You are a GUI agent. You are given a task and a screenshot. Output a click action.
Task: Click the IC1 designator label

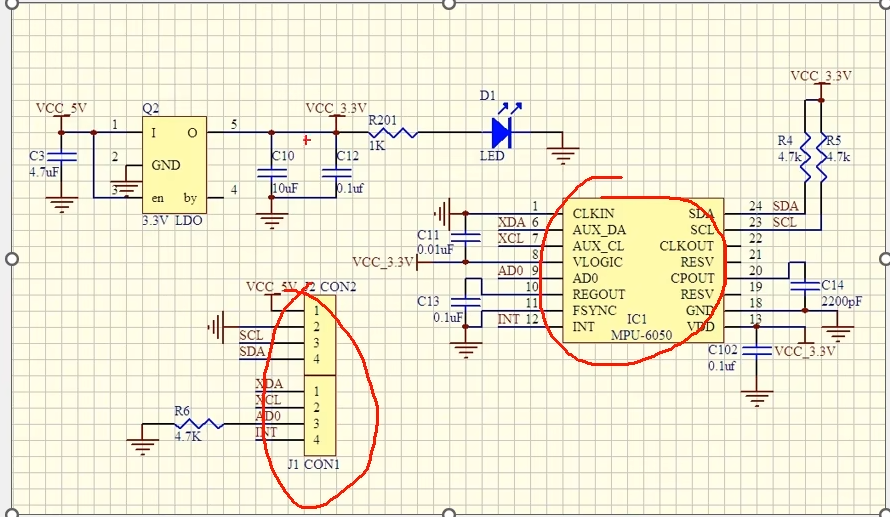point(637,320)
